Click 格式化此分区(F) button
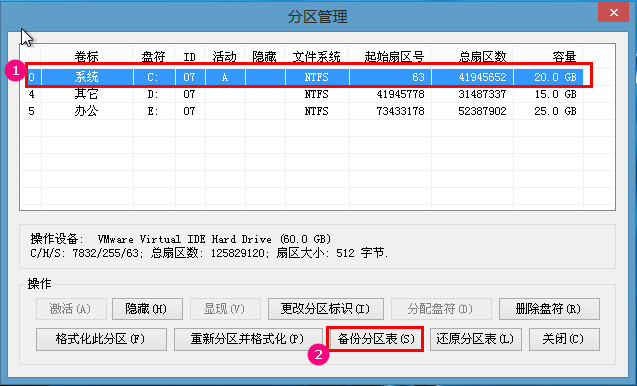The image size is (637, 386). tap(101, 339)
